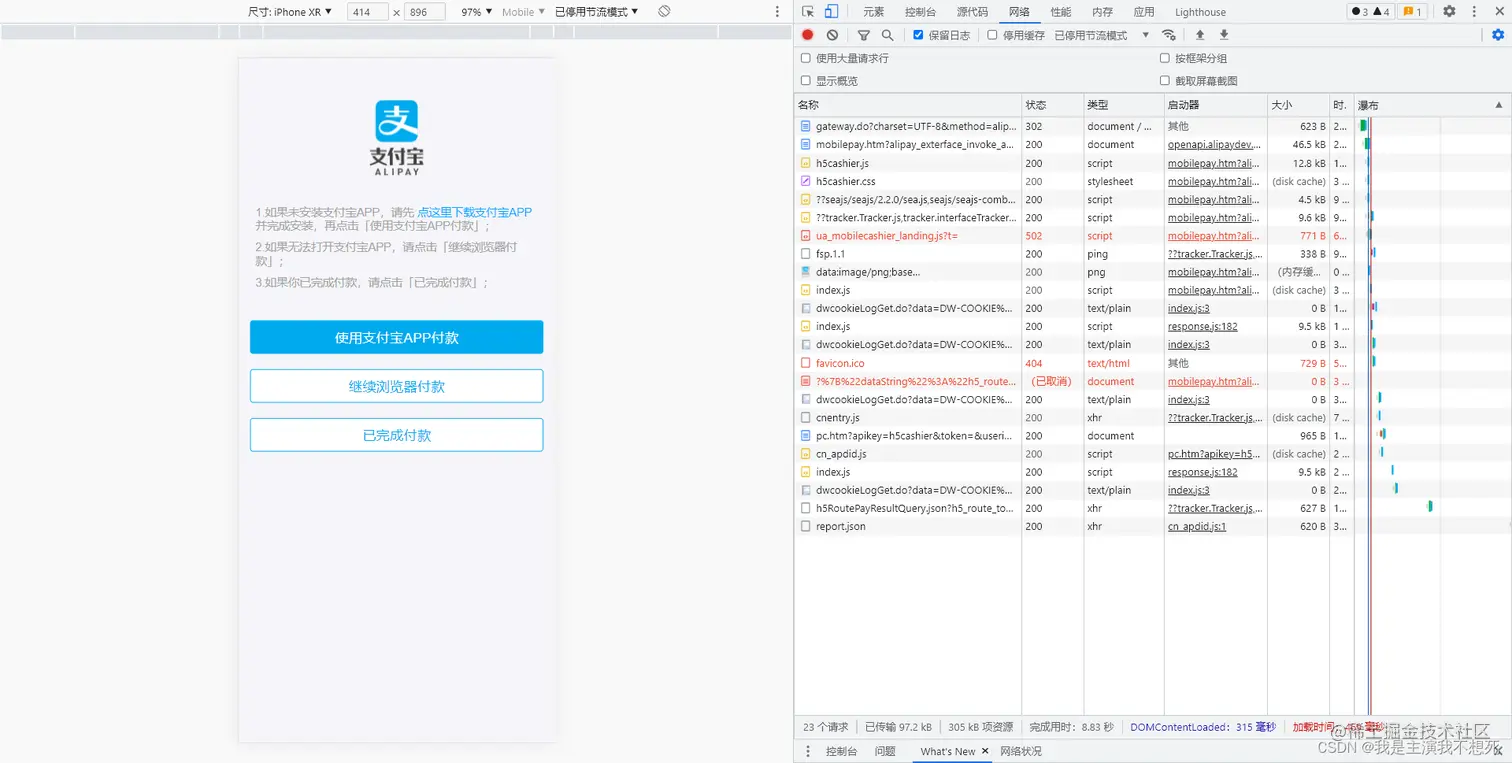Uncheck the 保留日志 checkbox
Screen dimensions: 1512x763
[919, 35]
